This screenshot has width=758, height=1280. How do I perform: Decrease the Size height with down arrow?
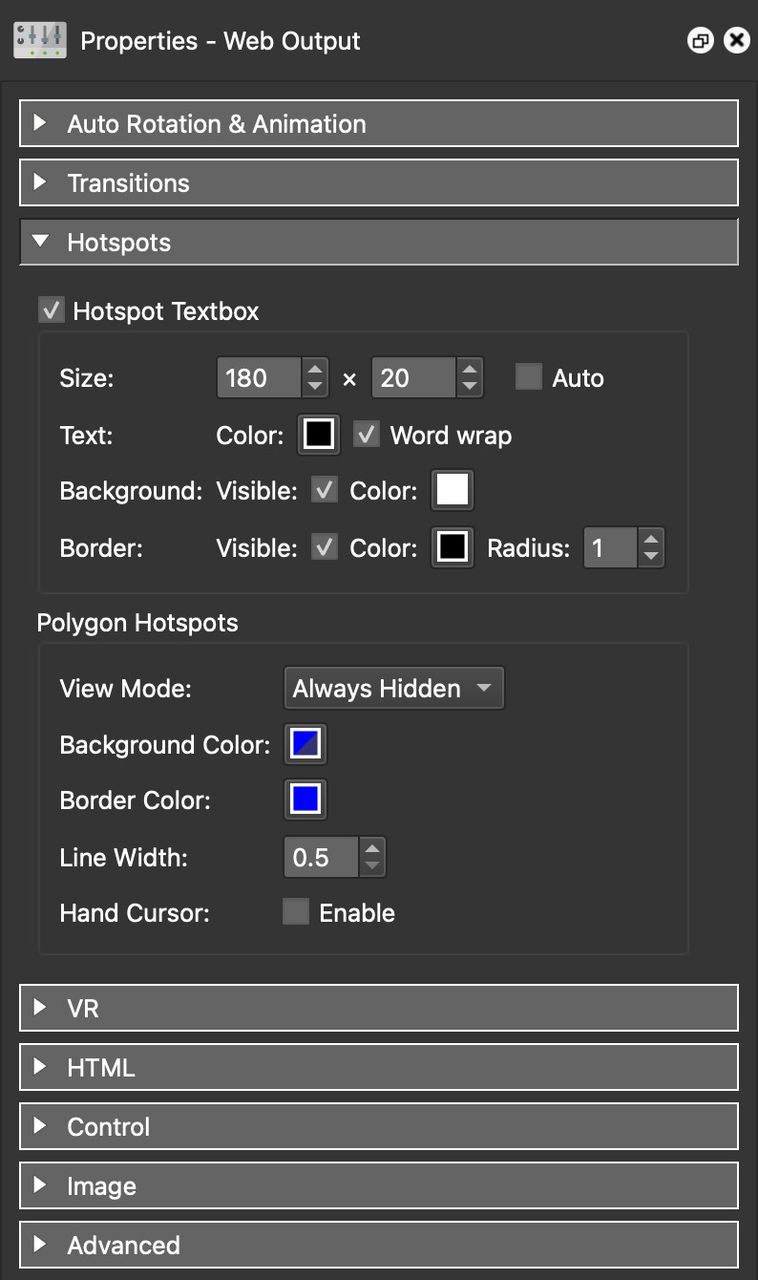pos(470,388)
